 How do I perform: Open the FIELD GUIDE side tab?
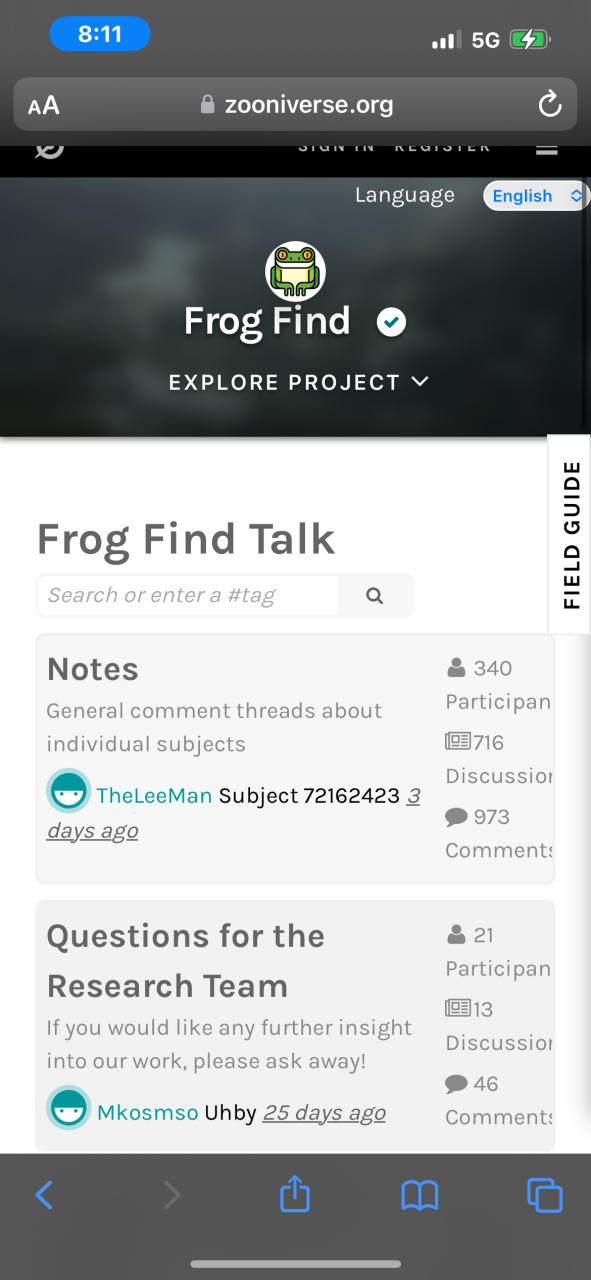(570, 535)
